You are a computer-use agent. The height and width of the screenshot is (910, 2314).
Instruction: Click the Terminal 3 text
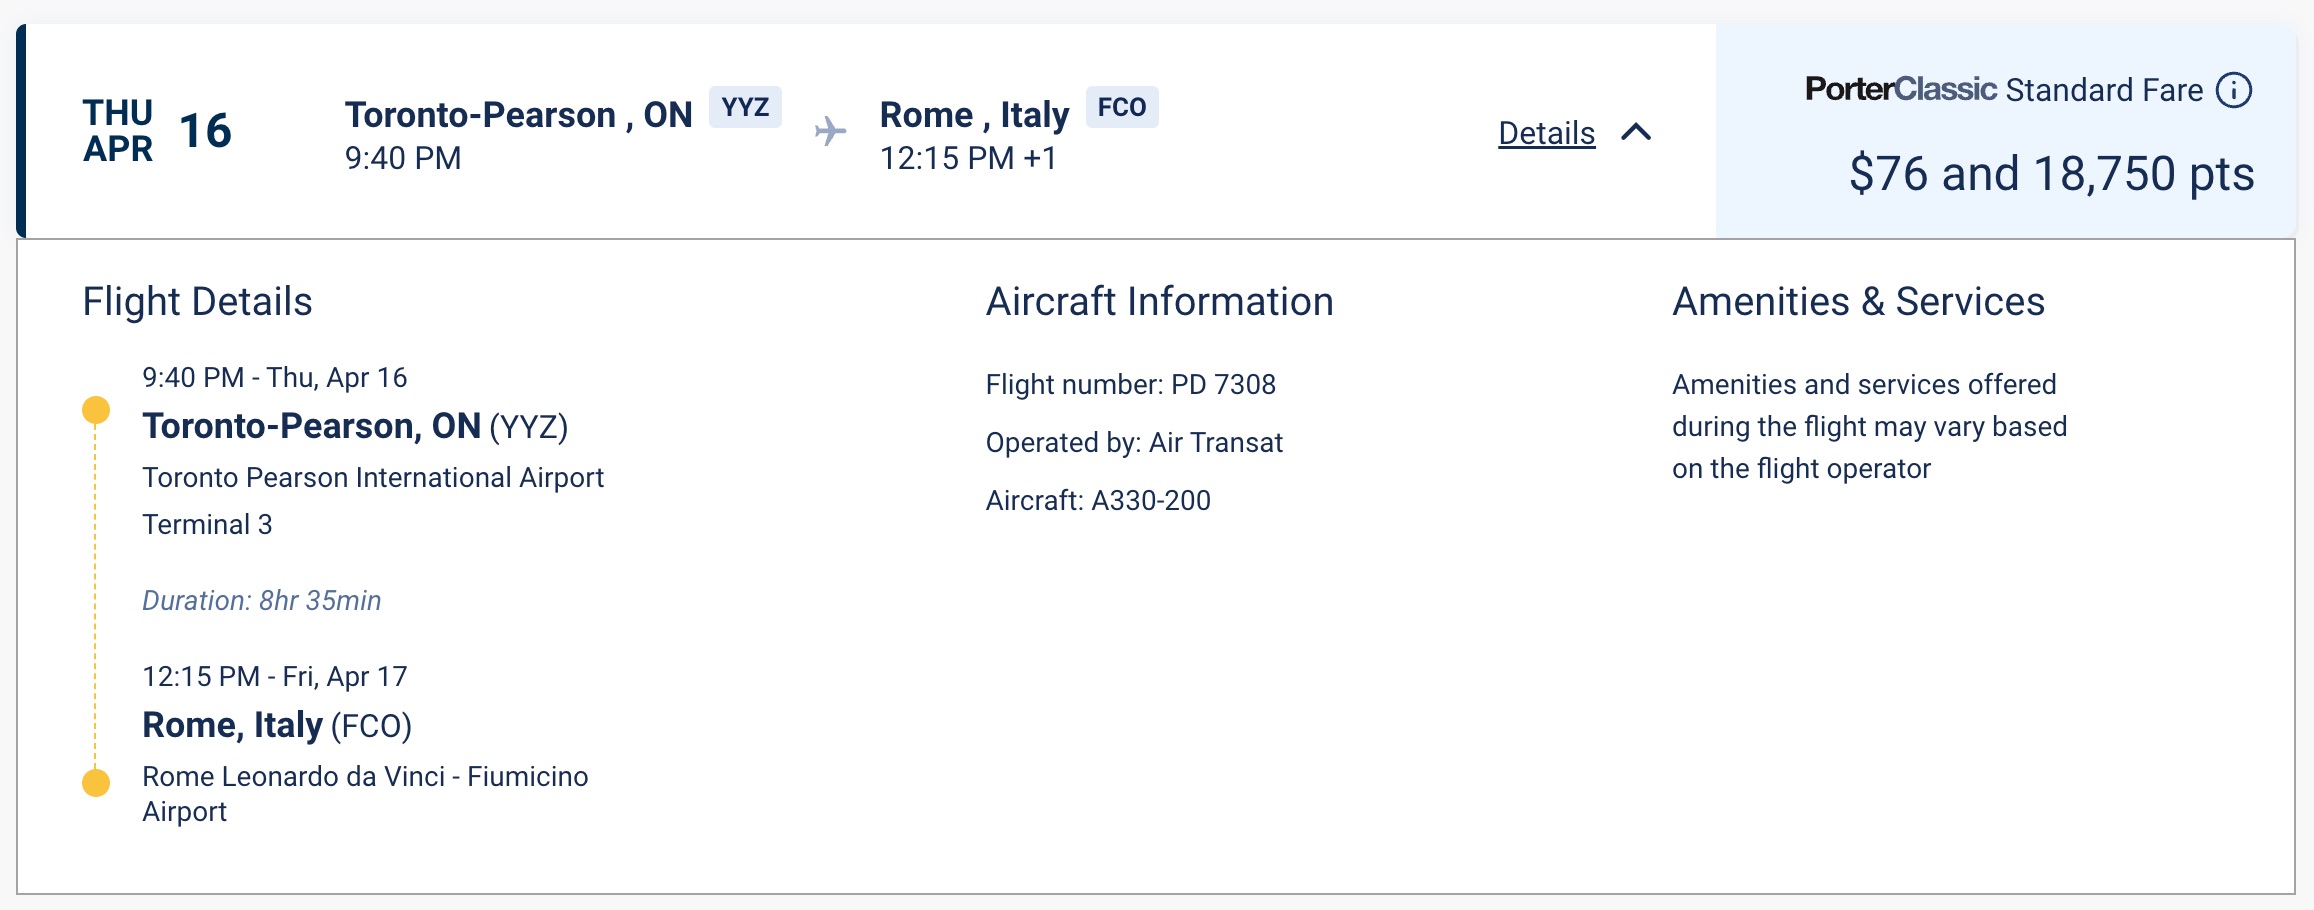pyautogui.click(x=207, y=525)
